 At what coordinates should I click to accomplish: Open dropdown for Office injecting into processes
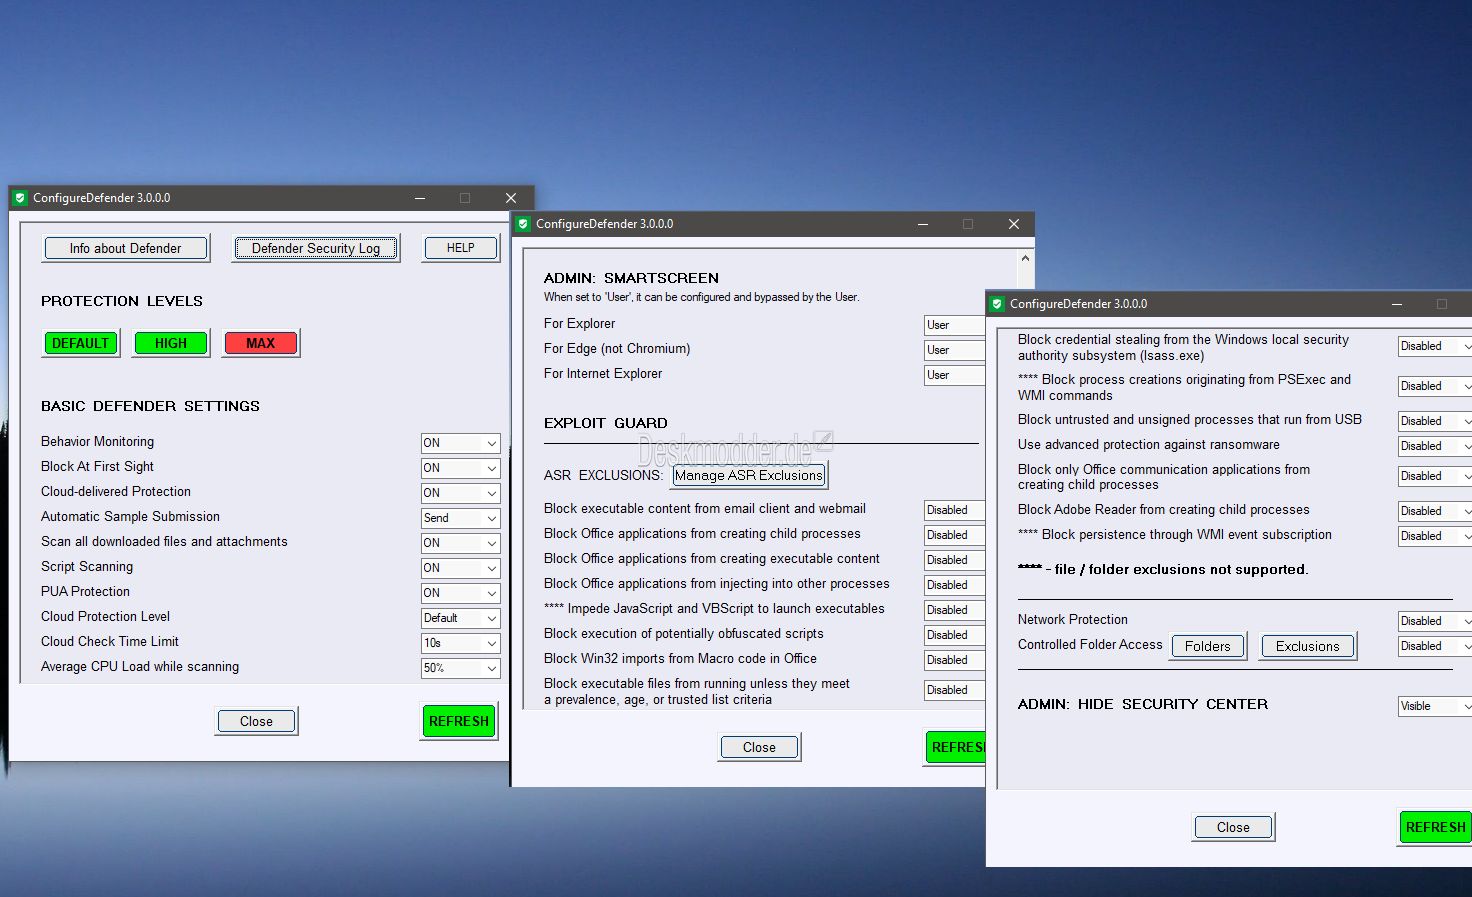(955, 585)
